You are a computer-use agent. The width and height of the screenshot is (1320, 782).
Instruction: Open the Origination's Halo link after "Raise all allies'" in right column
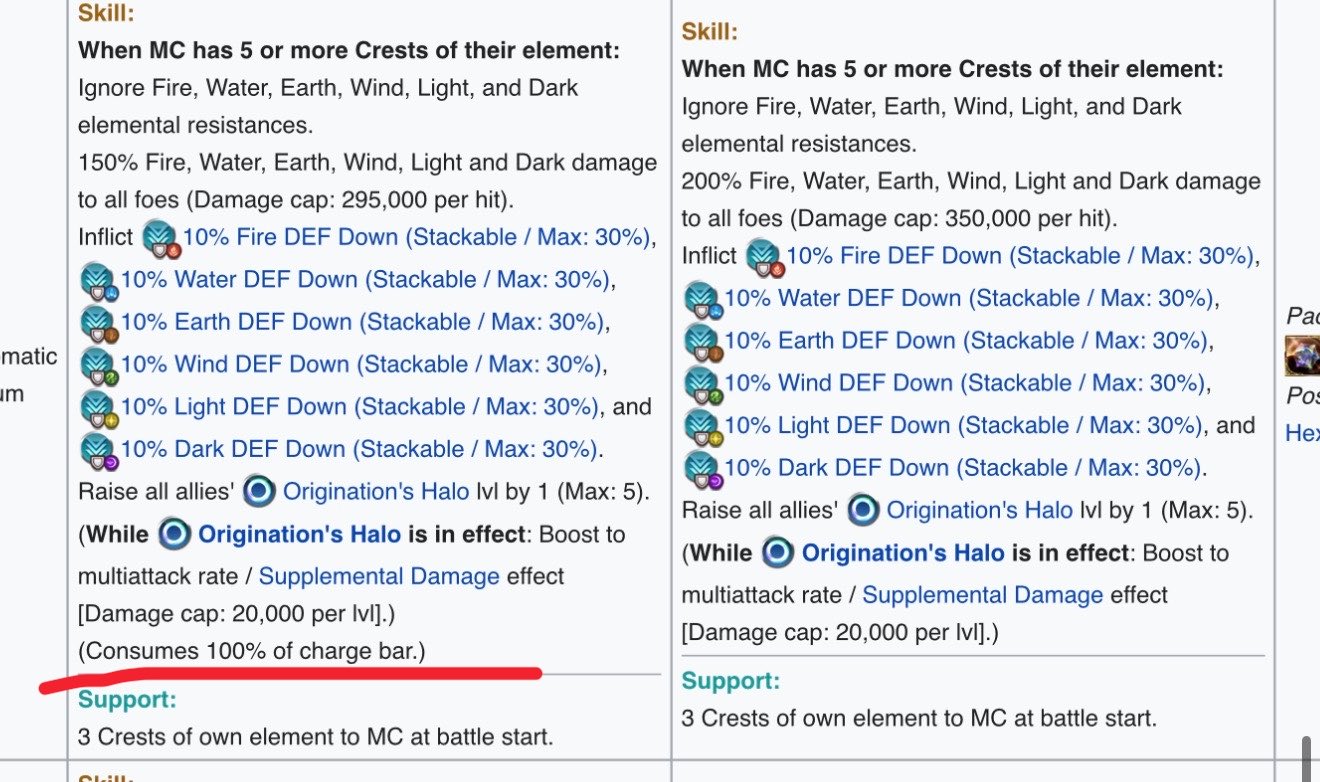point(980,510)
